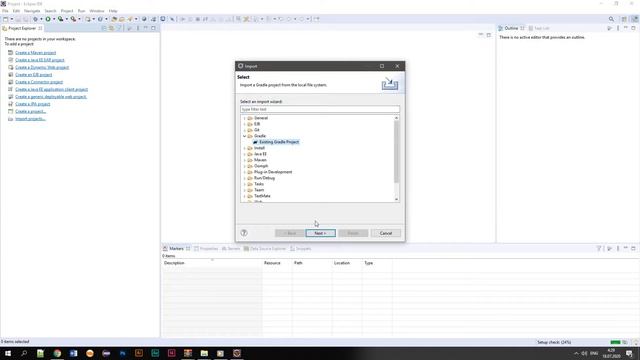This screenshot has width=640, height=360.
Task: Open the Run menu
Action: (x=82, y=11)
